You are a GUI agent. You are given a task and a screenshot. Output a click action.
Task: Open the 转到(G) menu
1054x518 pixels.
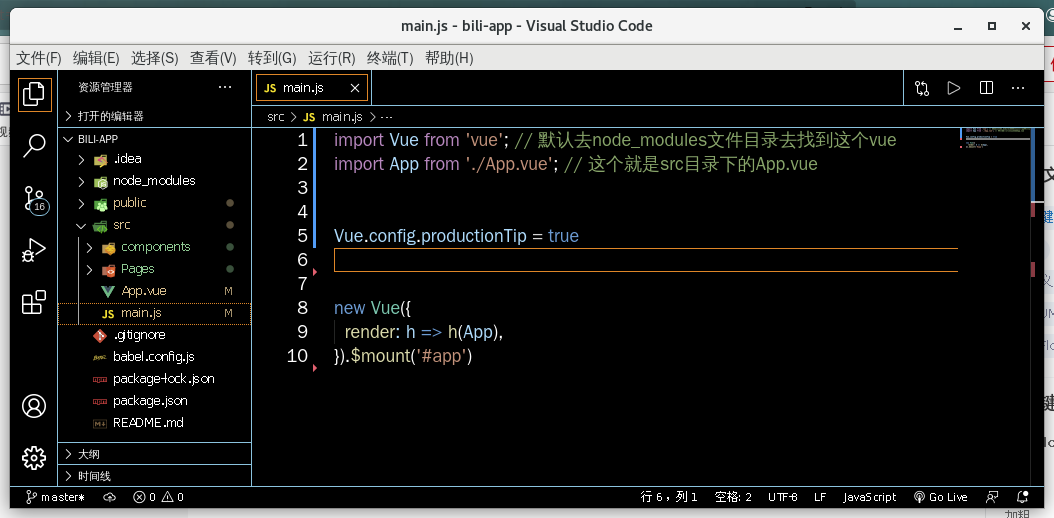pyautogui.click(x=272, y=58)
